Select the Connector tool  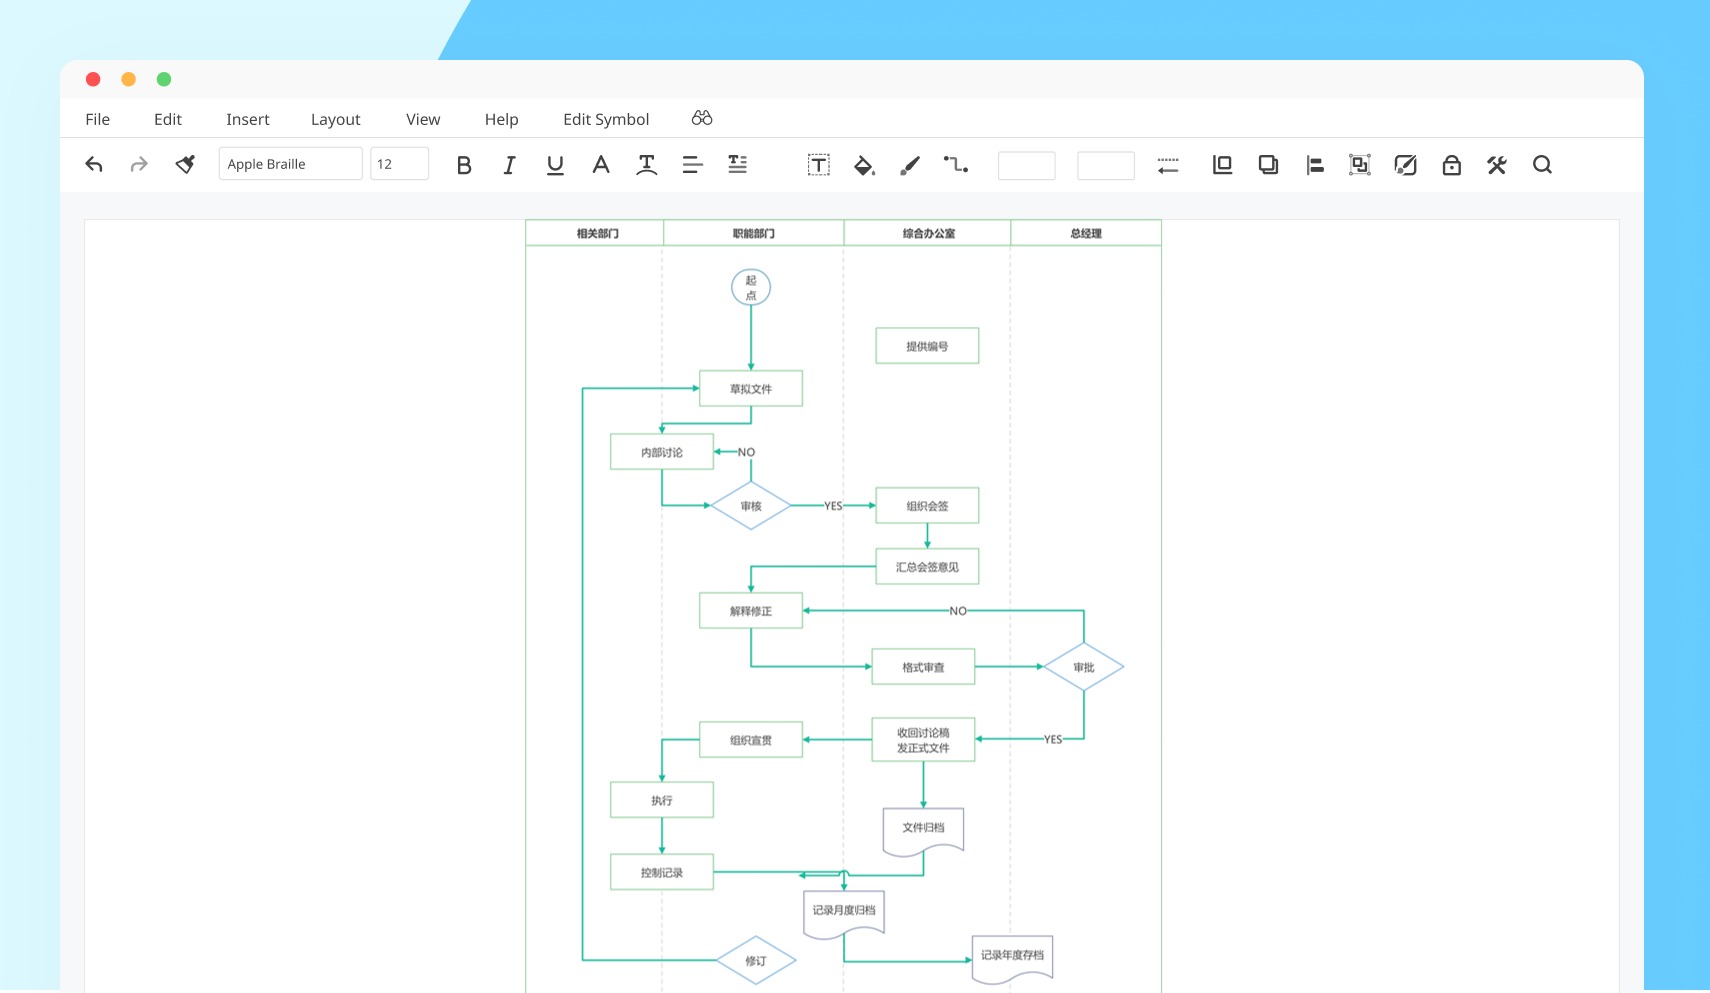[x=956, y=165]
